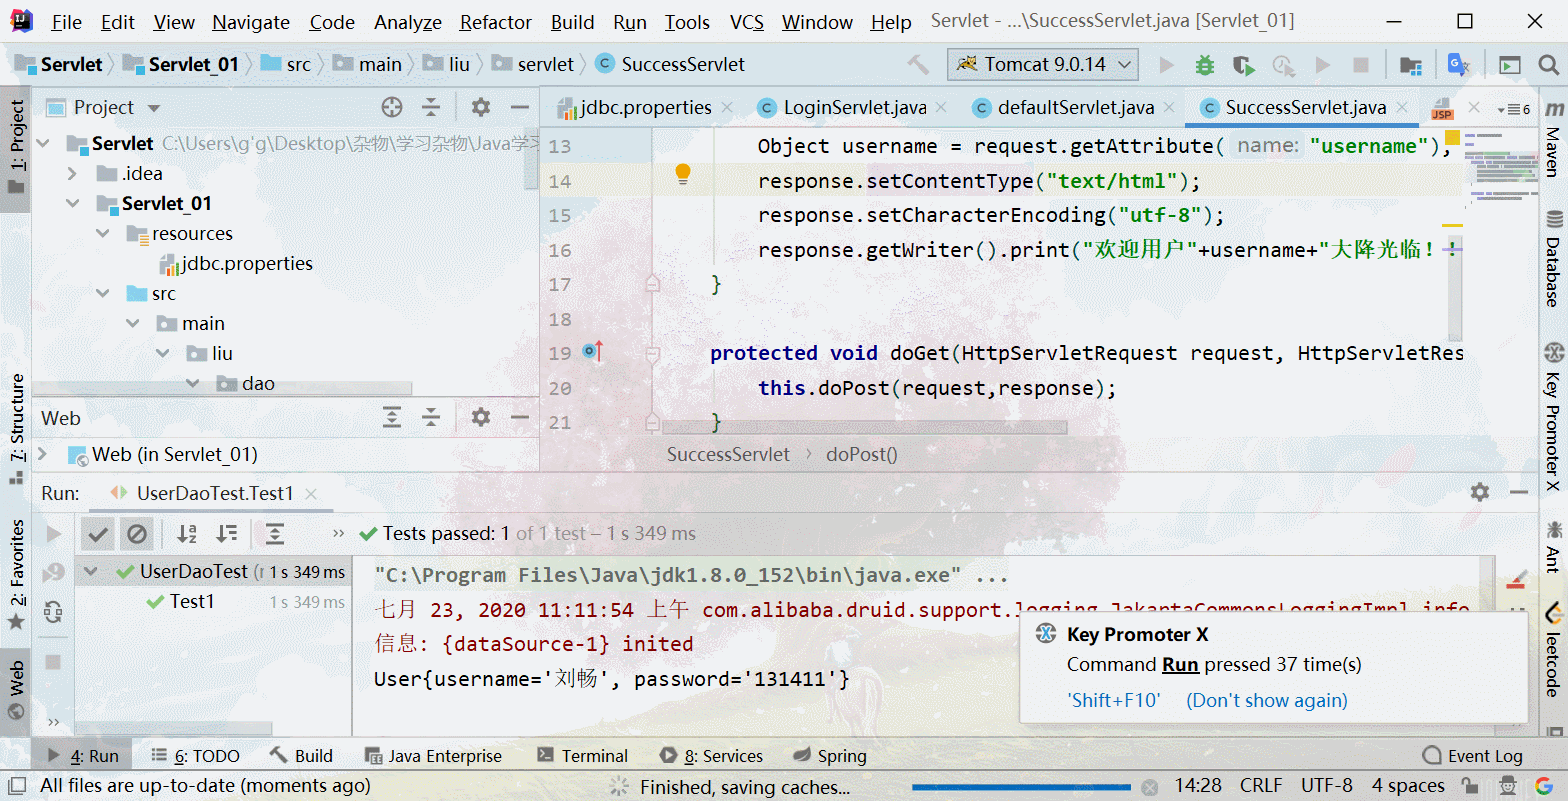Toggle the Project tool window stripe
Viewport: 1568px width, 801px height.
point(17,147)
